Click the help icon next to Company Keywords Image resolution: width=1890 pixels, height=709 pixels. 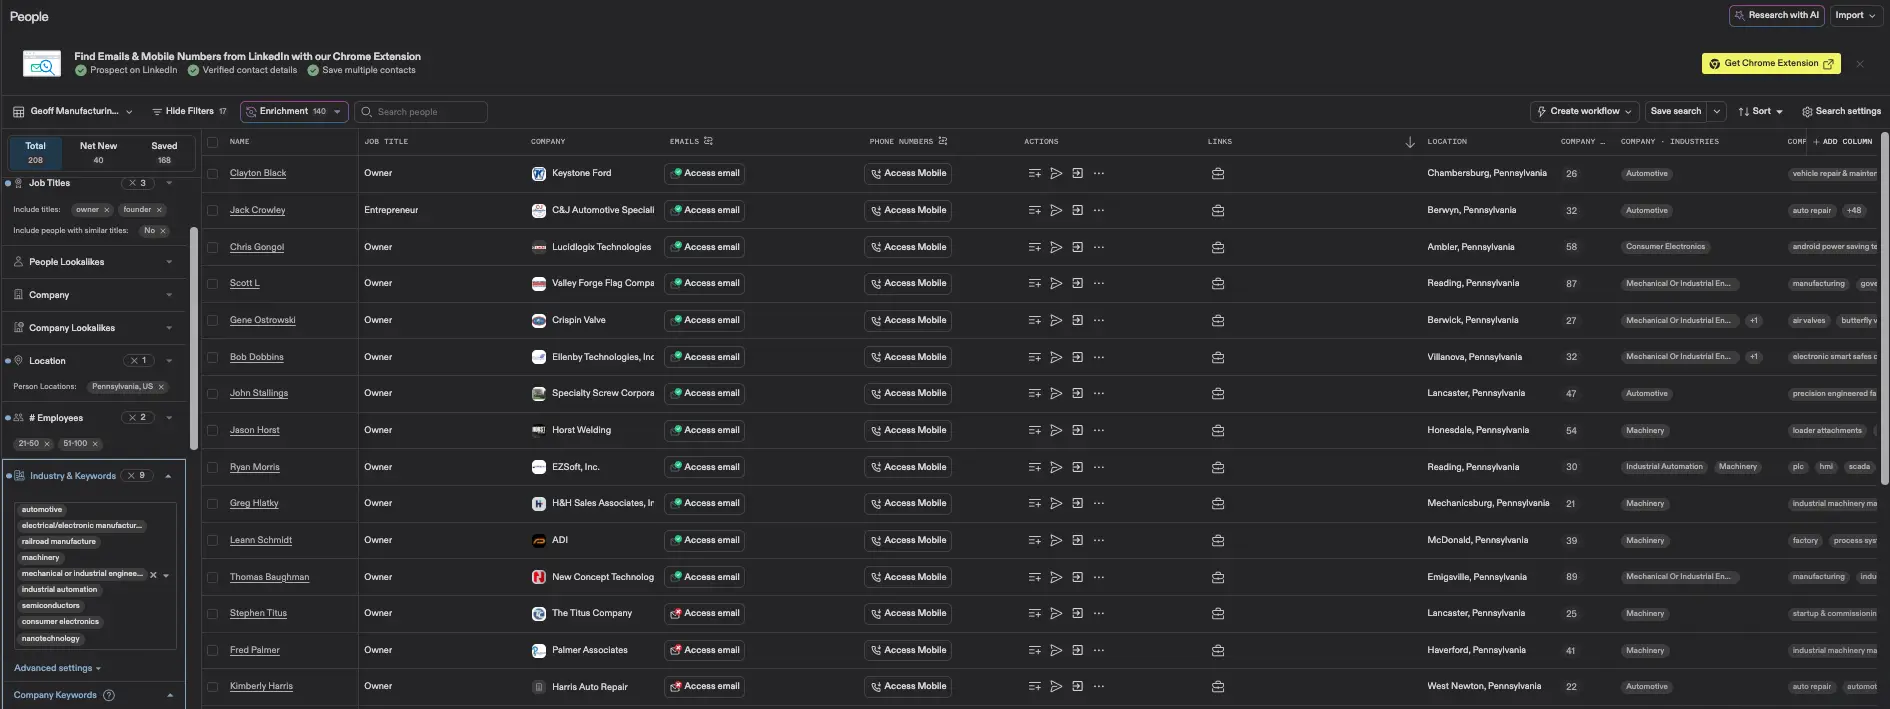click(109, 695)
